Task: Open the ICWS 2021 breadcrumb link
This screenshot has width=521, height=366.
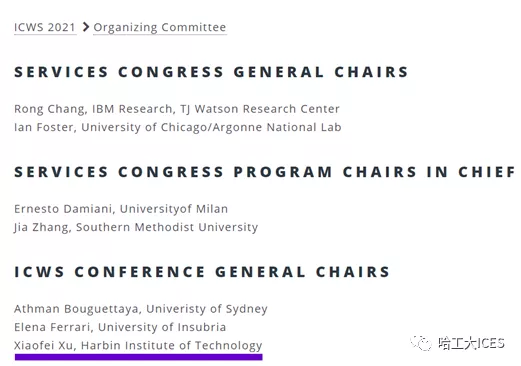Action: point(45,27)
